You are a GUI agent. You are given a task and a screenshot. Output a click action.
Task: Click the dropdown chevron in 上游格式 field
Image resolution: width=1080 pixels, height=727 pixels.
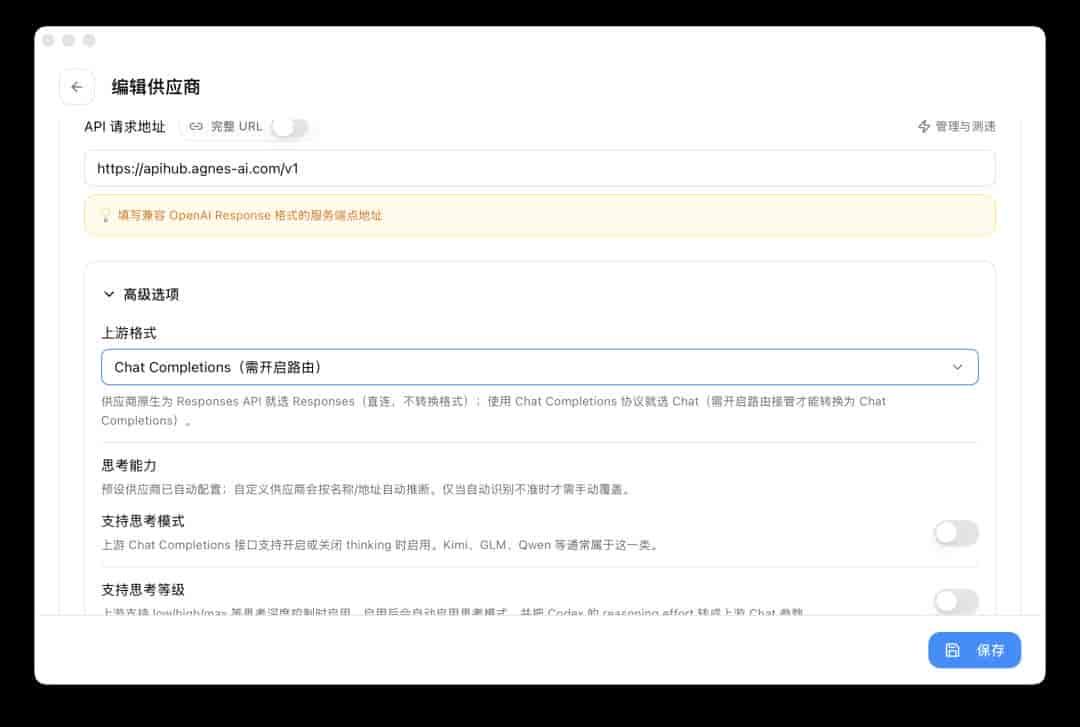click(x=957, y=367)
